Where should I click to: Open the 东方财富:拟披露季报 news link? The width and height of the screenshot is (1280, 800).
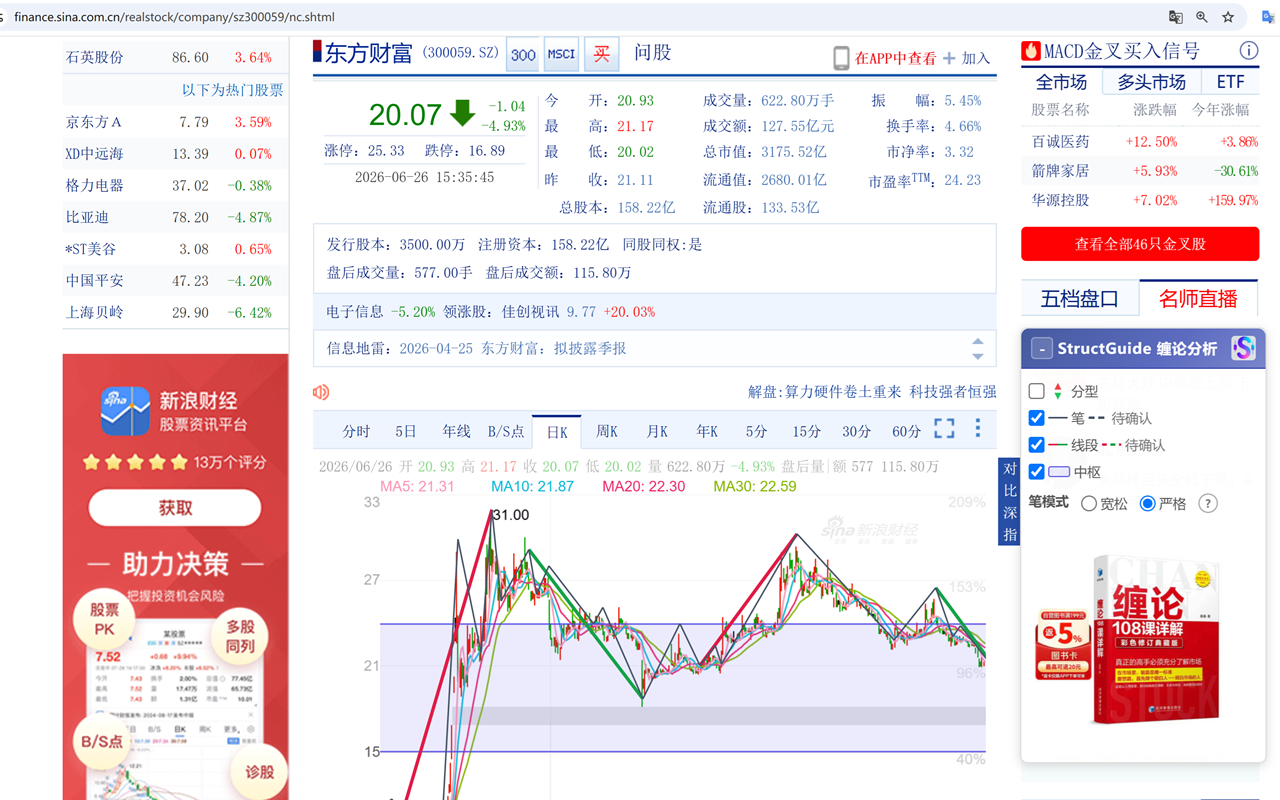coord(554,349)
